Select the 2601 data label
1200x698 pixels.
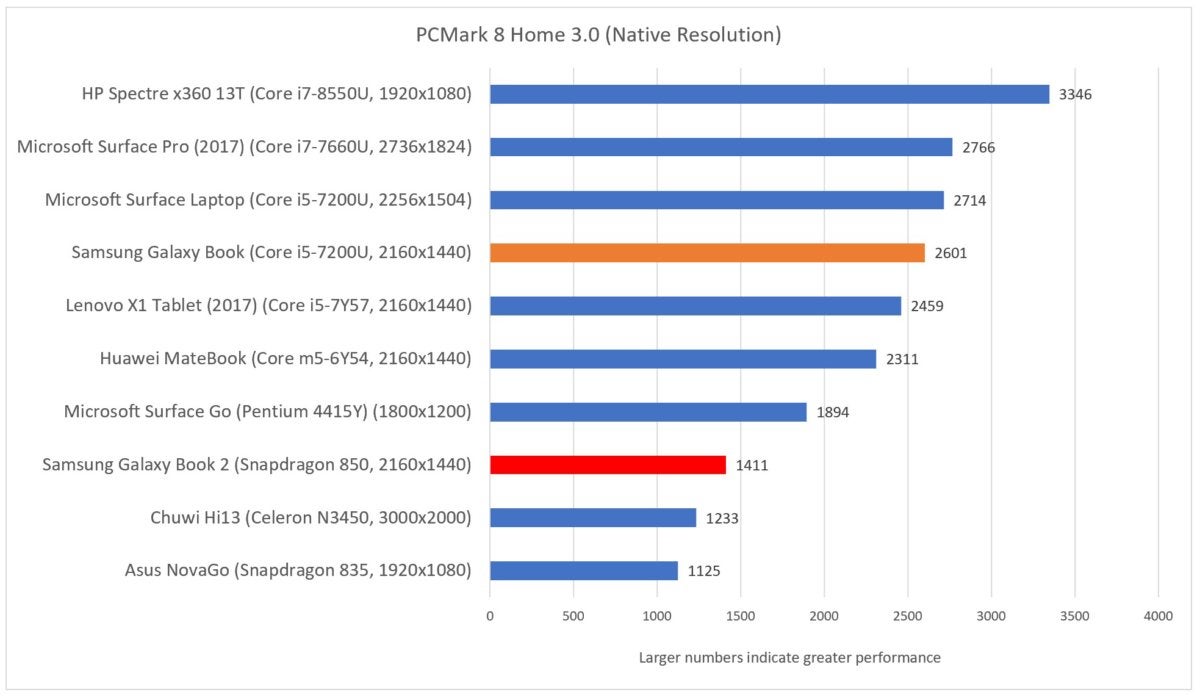(951, 254)
